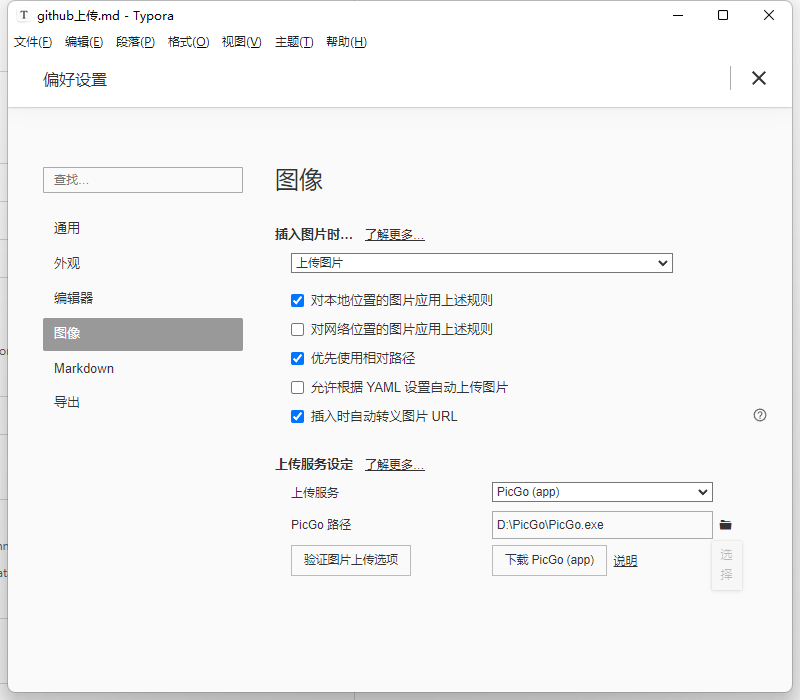Image resolution: width=800 pixels, height=700 pixels.
Task: Click the 图像 page heading
Action: pyautogui.click(x=299, y=180)
